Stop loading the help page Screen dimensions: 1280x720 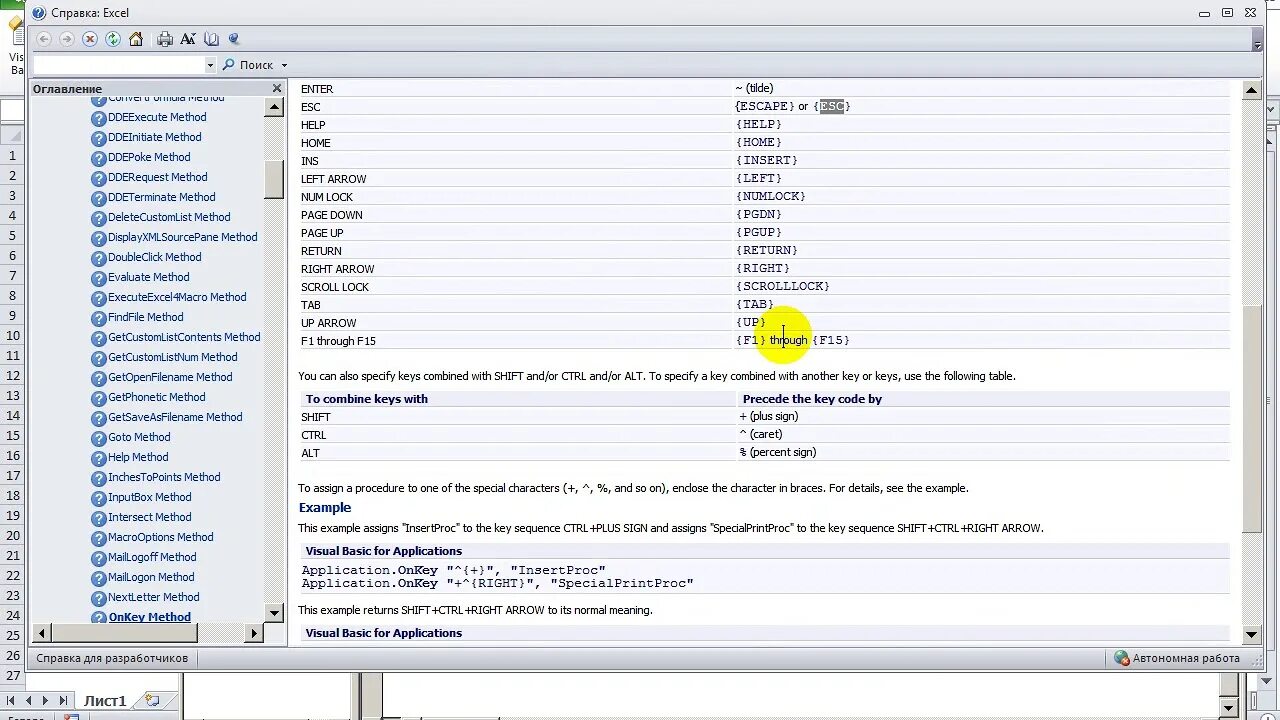[89, 40]
